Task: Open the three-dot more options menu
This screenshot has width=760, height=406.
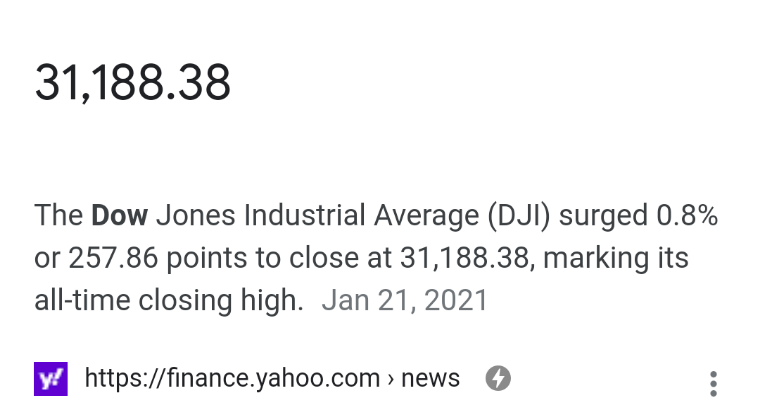Action: pyautogui.click(x=713, y=384)
